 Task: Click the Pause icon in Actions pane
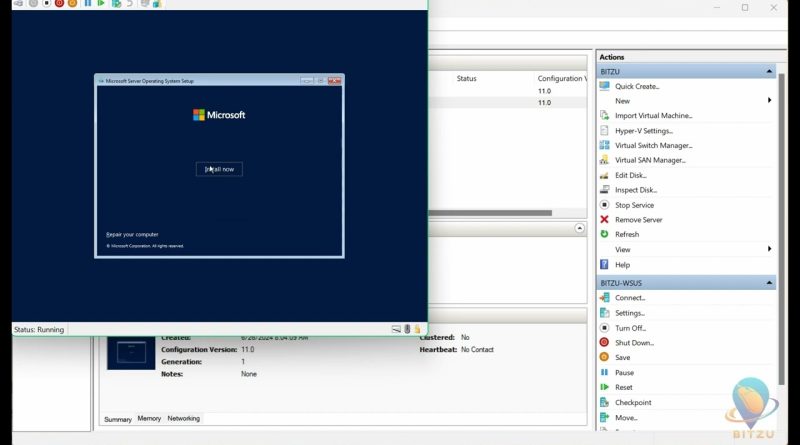click(605, 372)
